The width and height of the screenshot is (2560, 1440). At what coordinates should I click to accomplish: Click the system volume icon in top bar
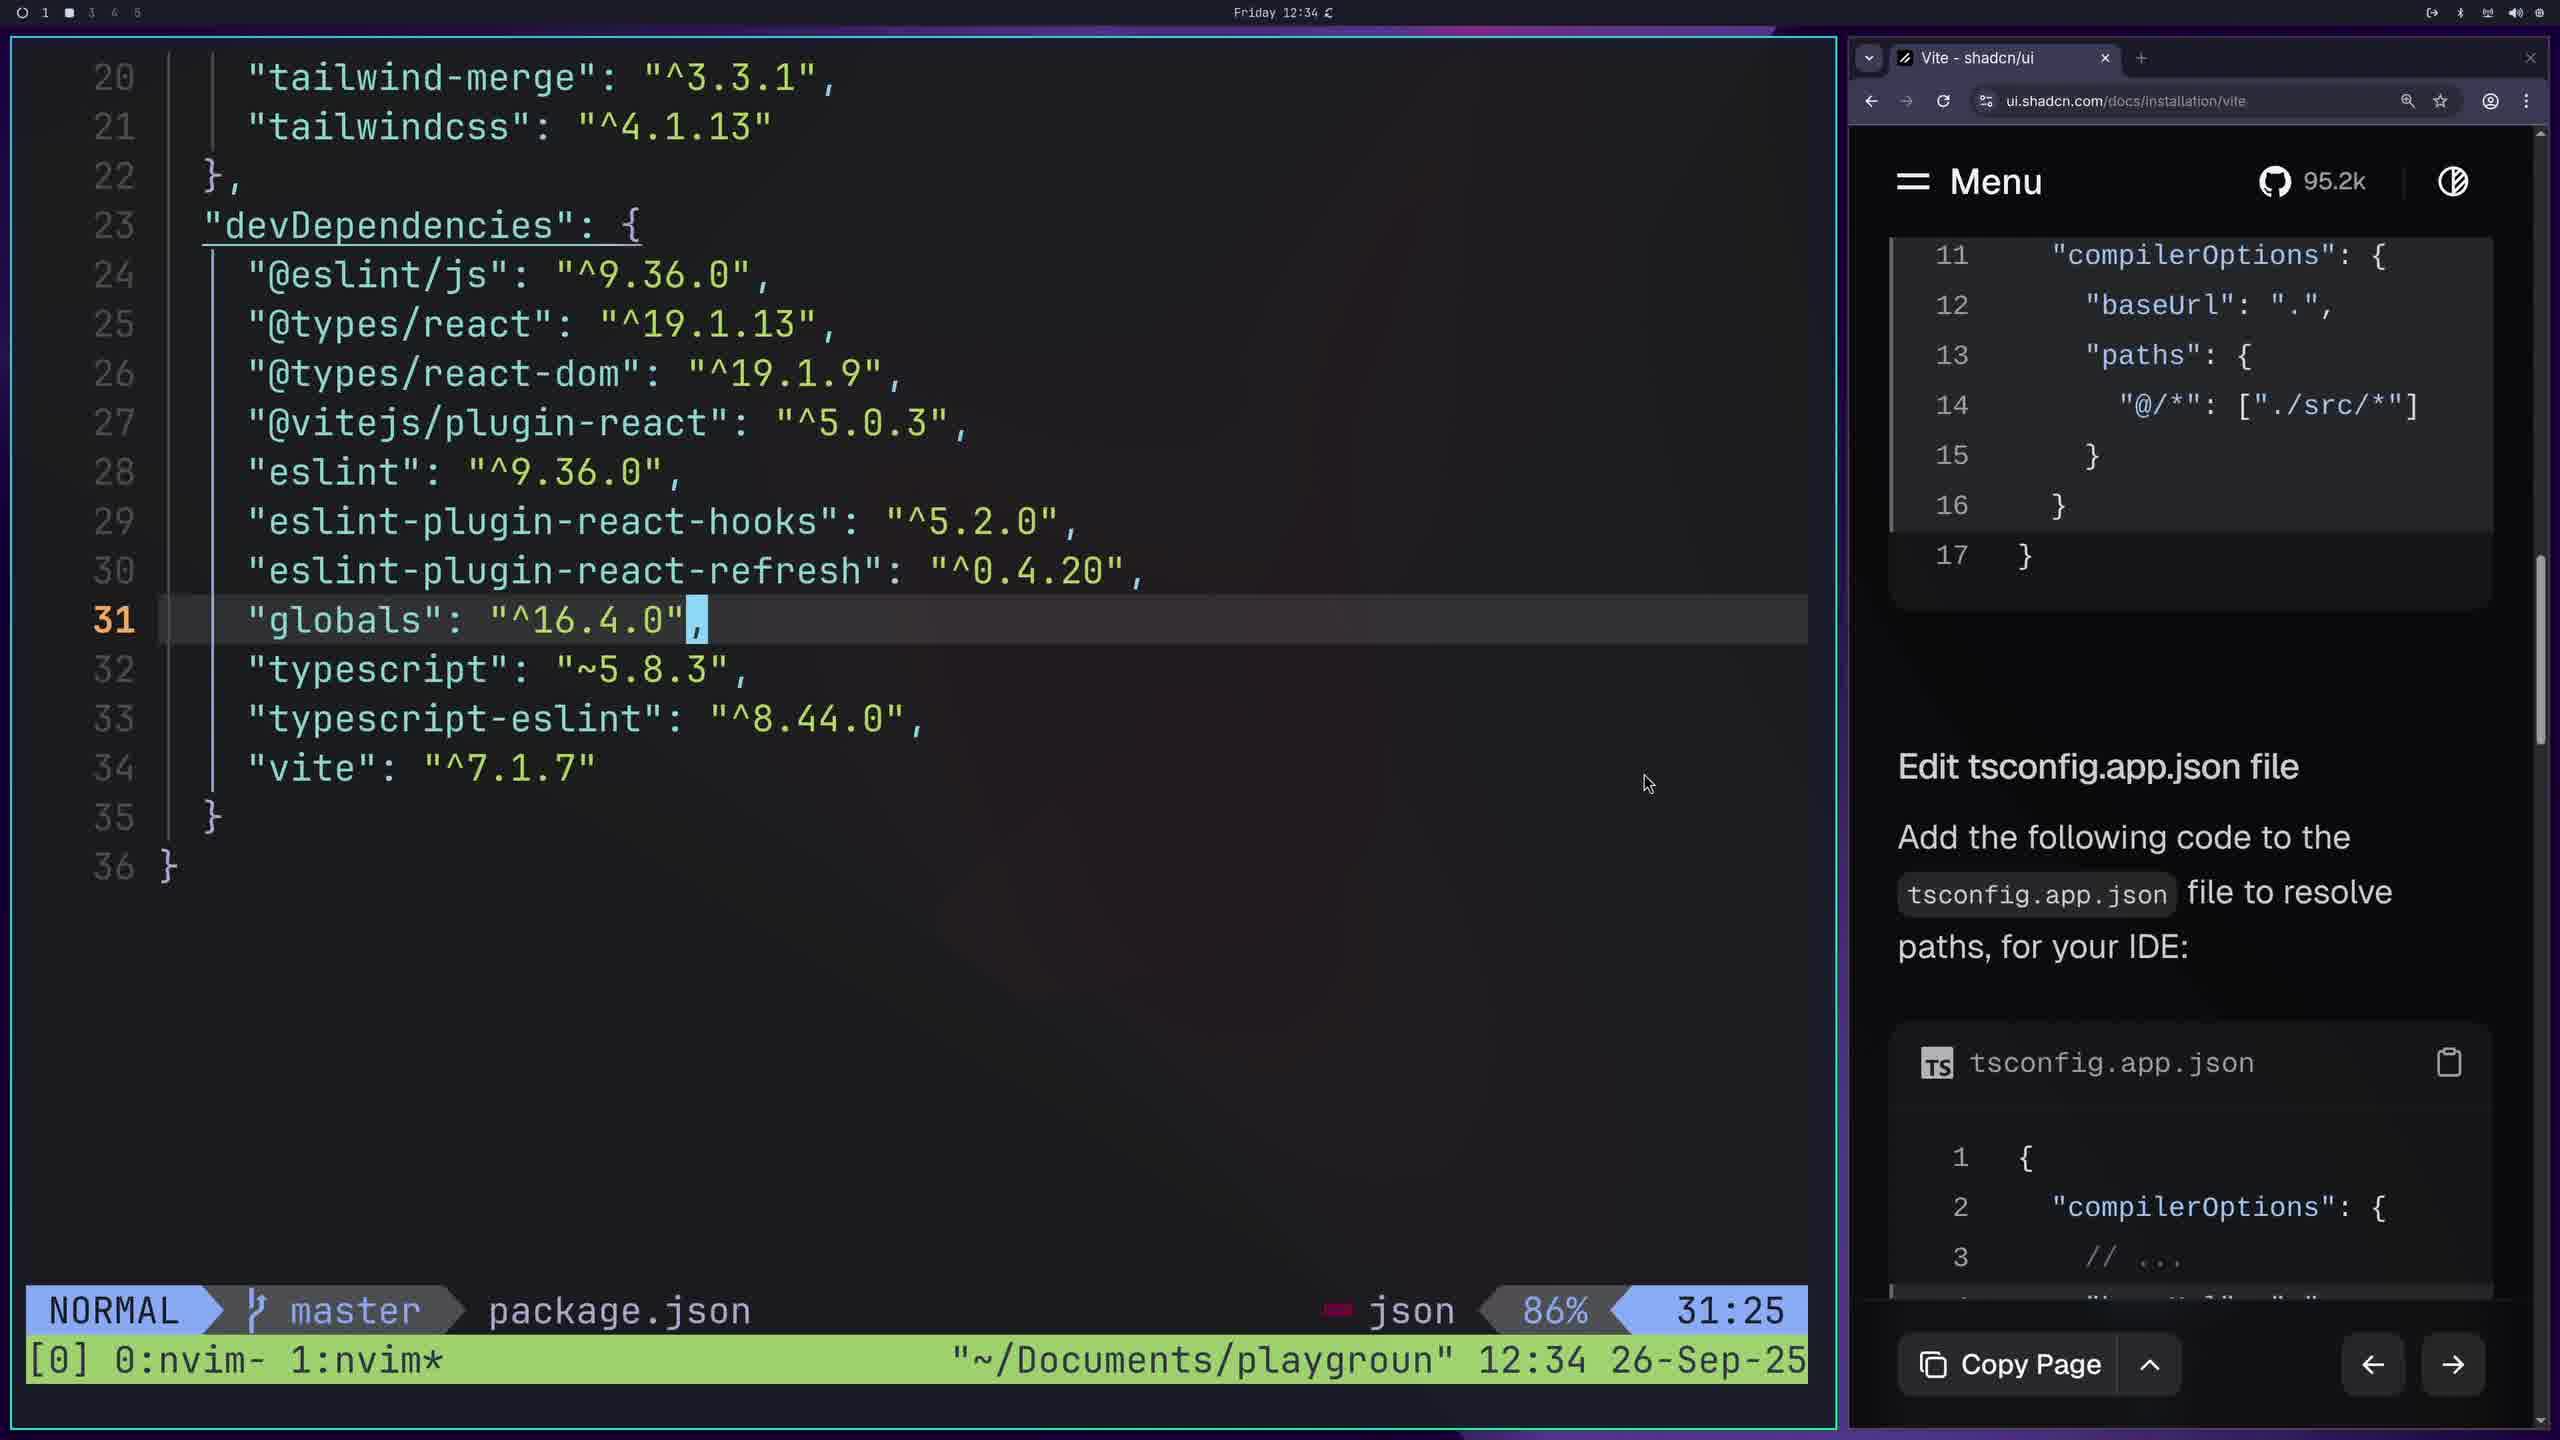[x=2515, y=13]
